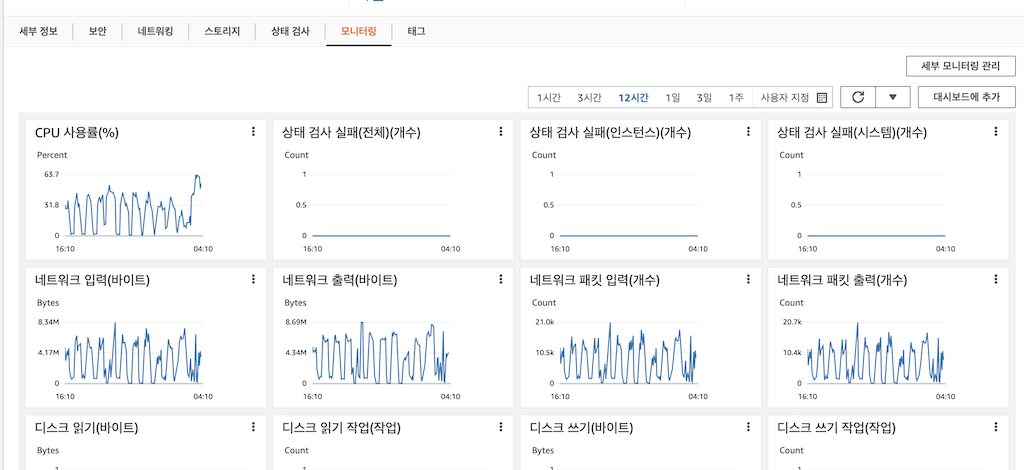Open menu for 디스크 읽기(바이트) widget

(x=253, y=427)
